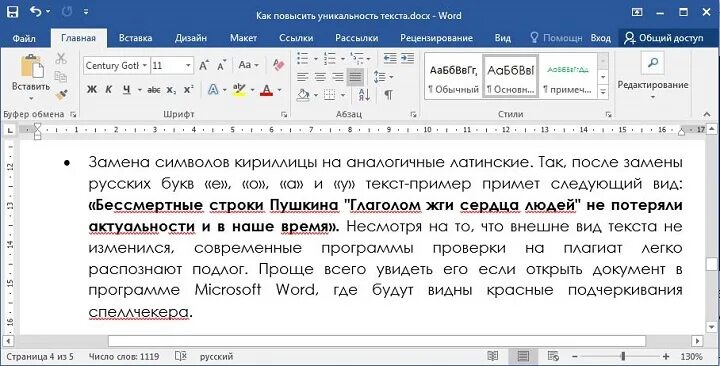Apply numbered list
Image resolution: width=720 pixels, height=366 pixels.
coord(330,58)
